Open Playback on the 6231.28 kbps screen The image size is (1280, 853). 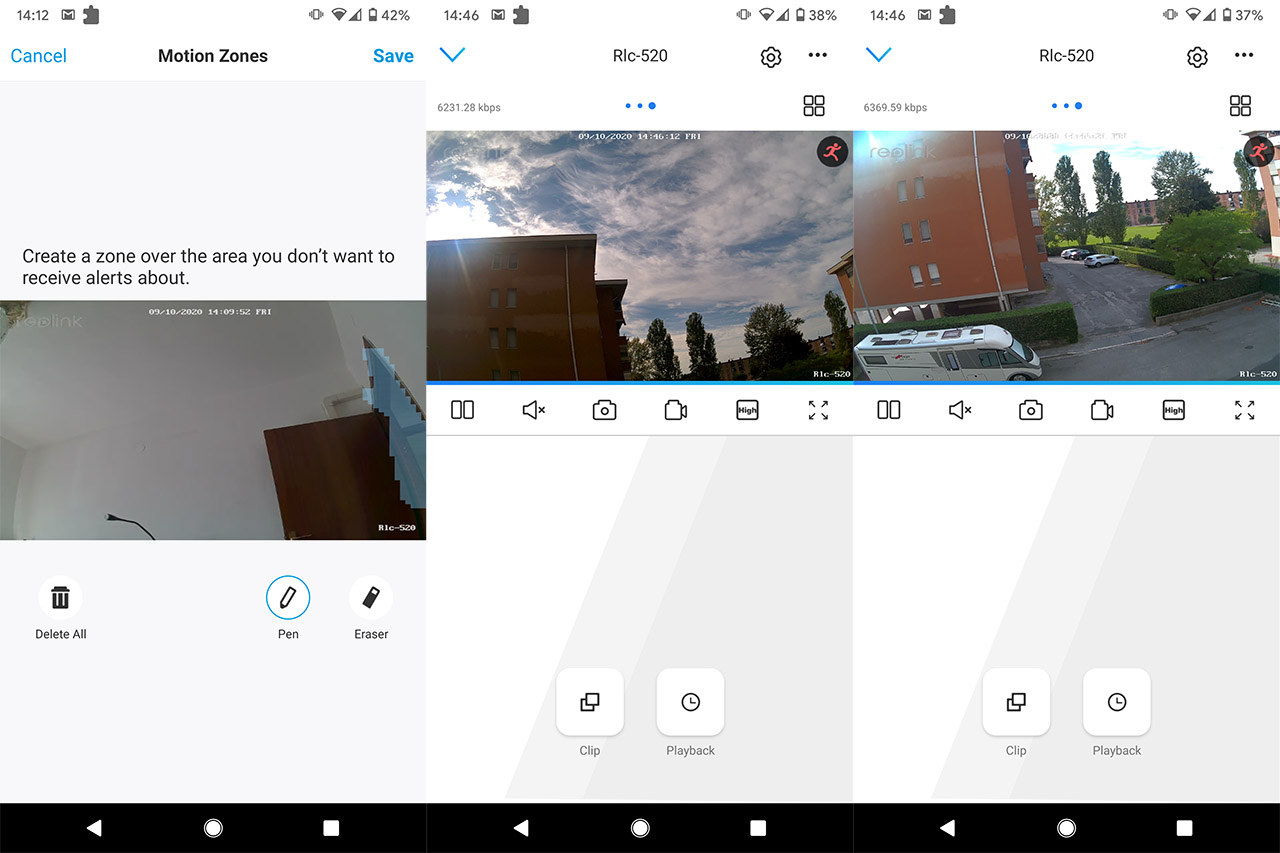690,702
